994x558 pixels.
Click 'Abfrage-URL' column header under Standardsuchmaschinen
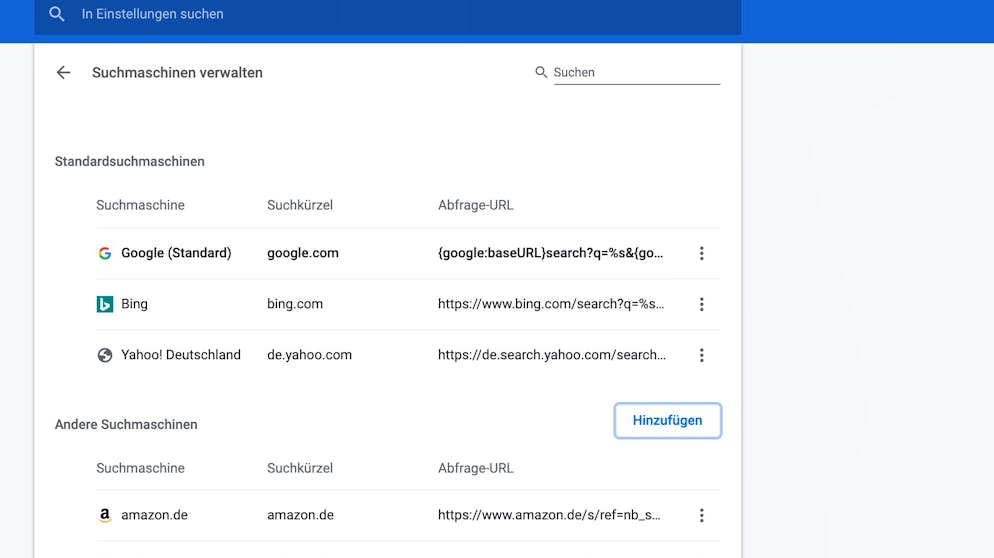tap(475, 205)
